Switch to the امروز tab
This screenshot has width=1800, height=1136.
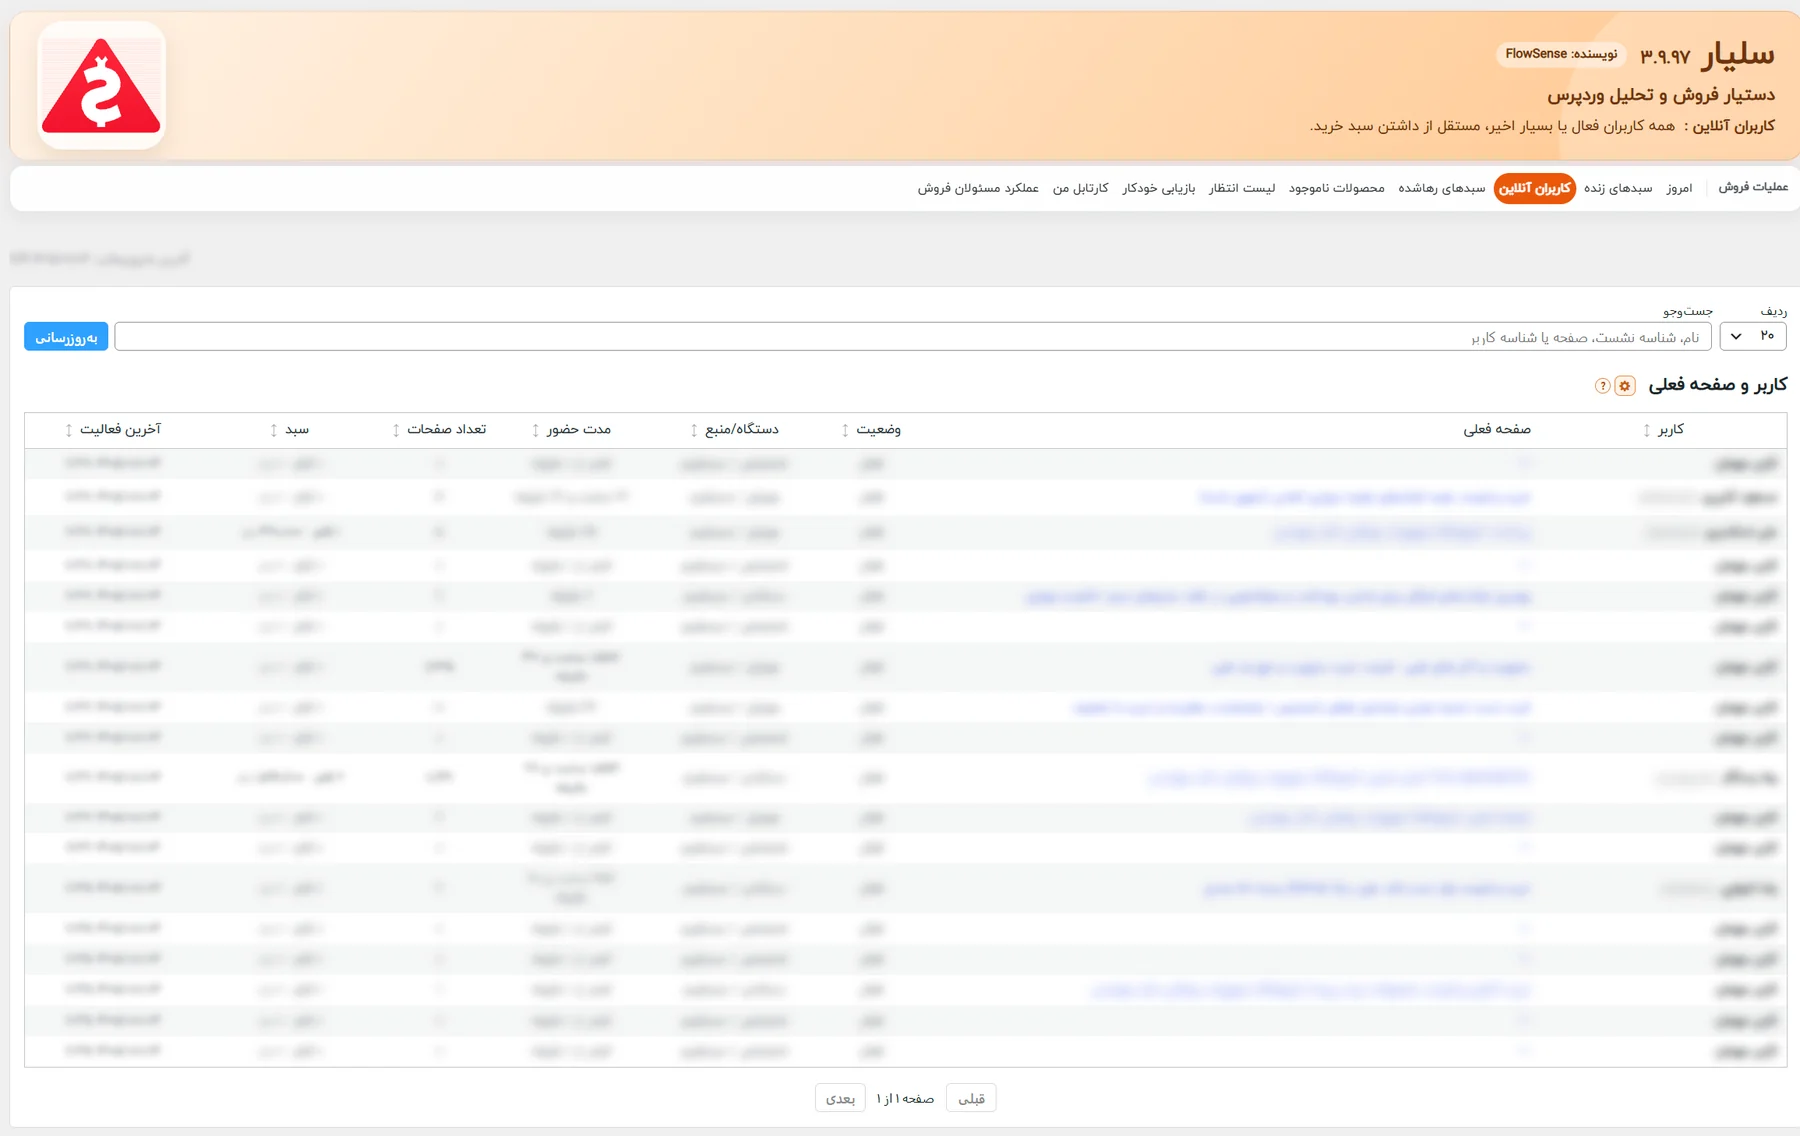point(1679,188)
